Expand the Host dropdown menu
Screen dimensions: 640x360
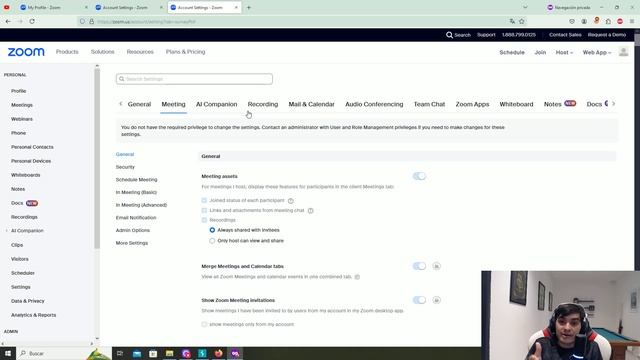click(564, 52)
